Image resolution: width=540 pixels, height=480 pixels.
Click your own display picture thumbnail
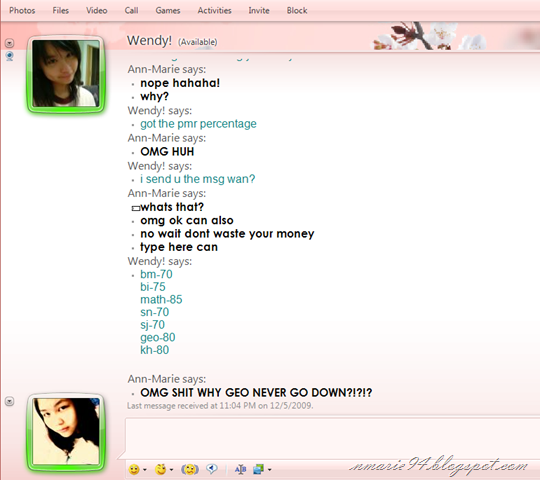(x=66, y=431)
